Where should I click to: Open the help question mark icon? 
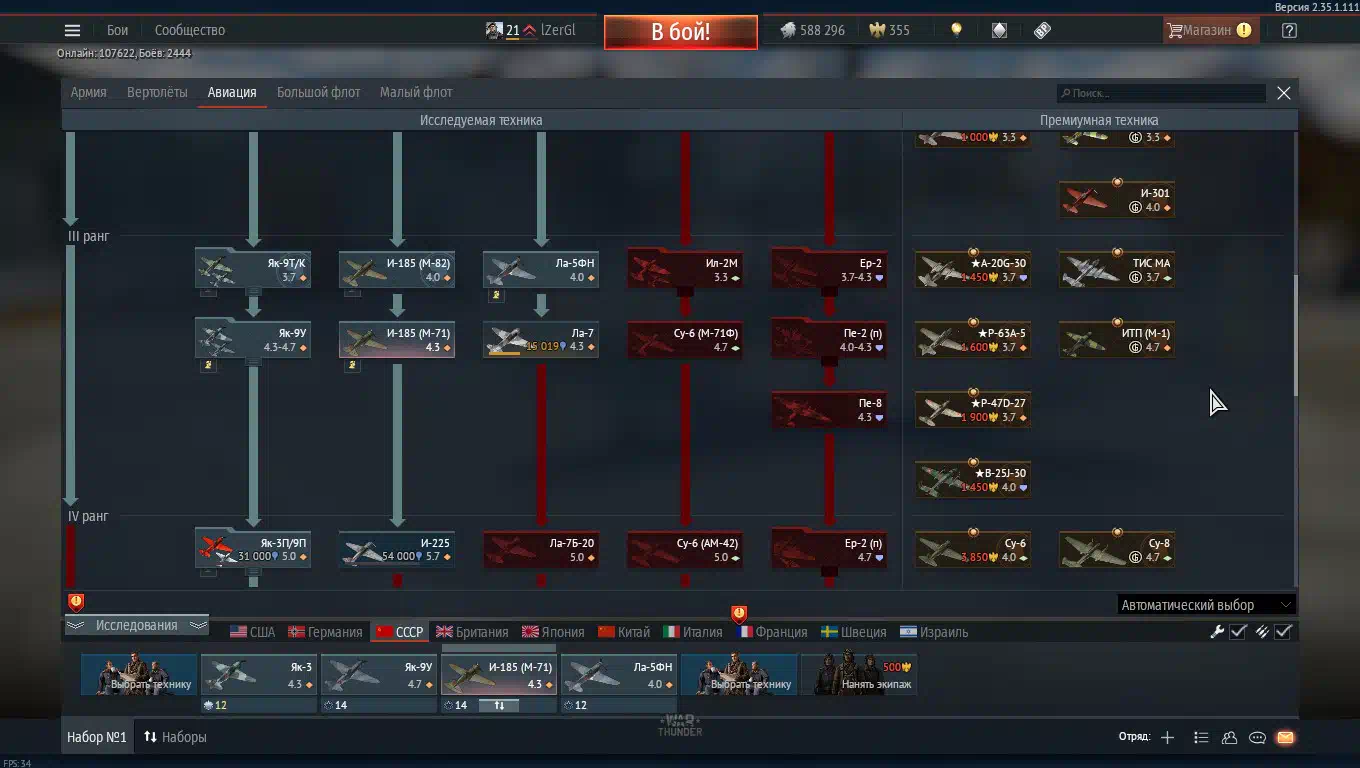pyautogui.click(x=1289, y=30)
